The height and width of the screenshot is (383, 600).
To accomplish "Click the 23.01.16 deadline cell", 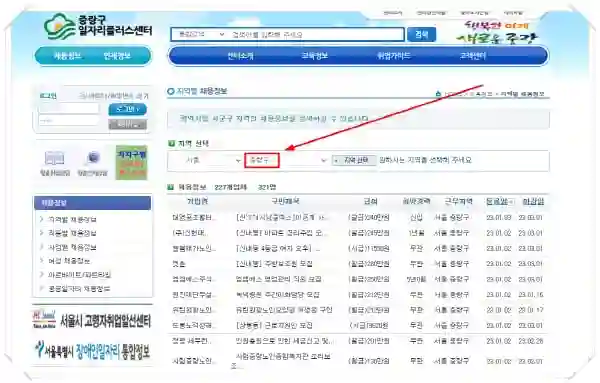I will pos(531,295).
